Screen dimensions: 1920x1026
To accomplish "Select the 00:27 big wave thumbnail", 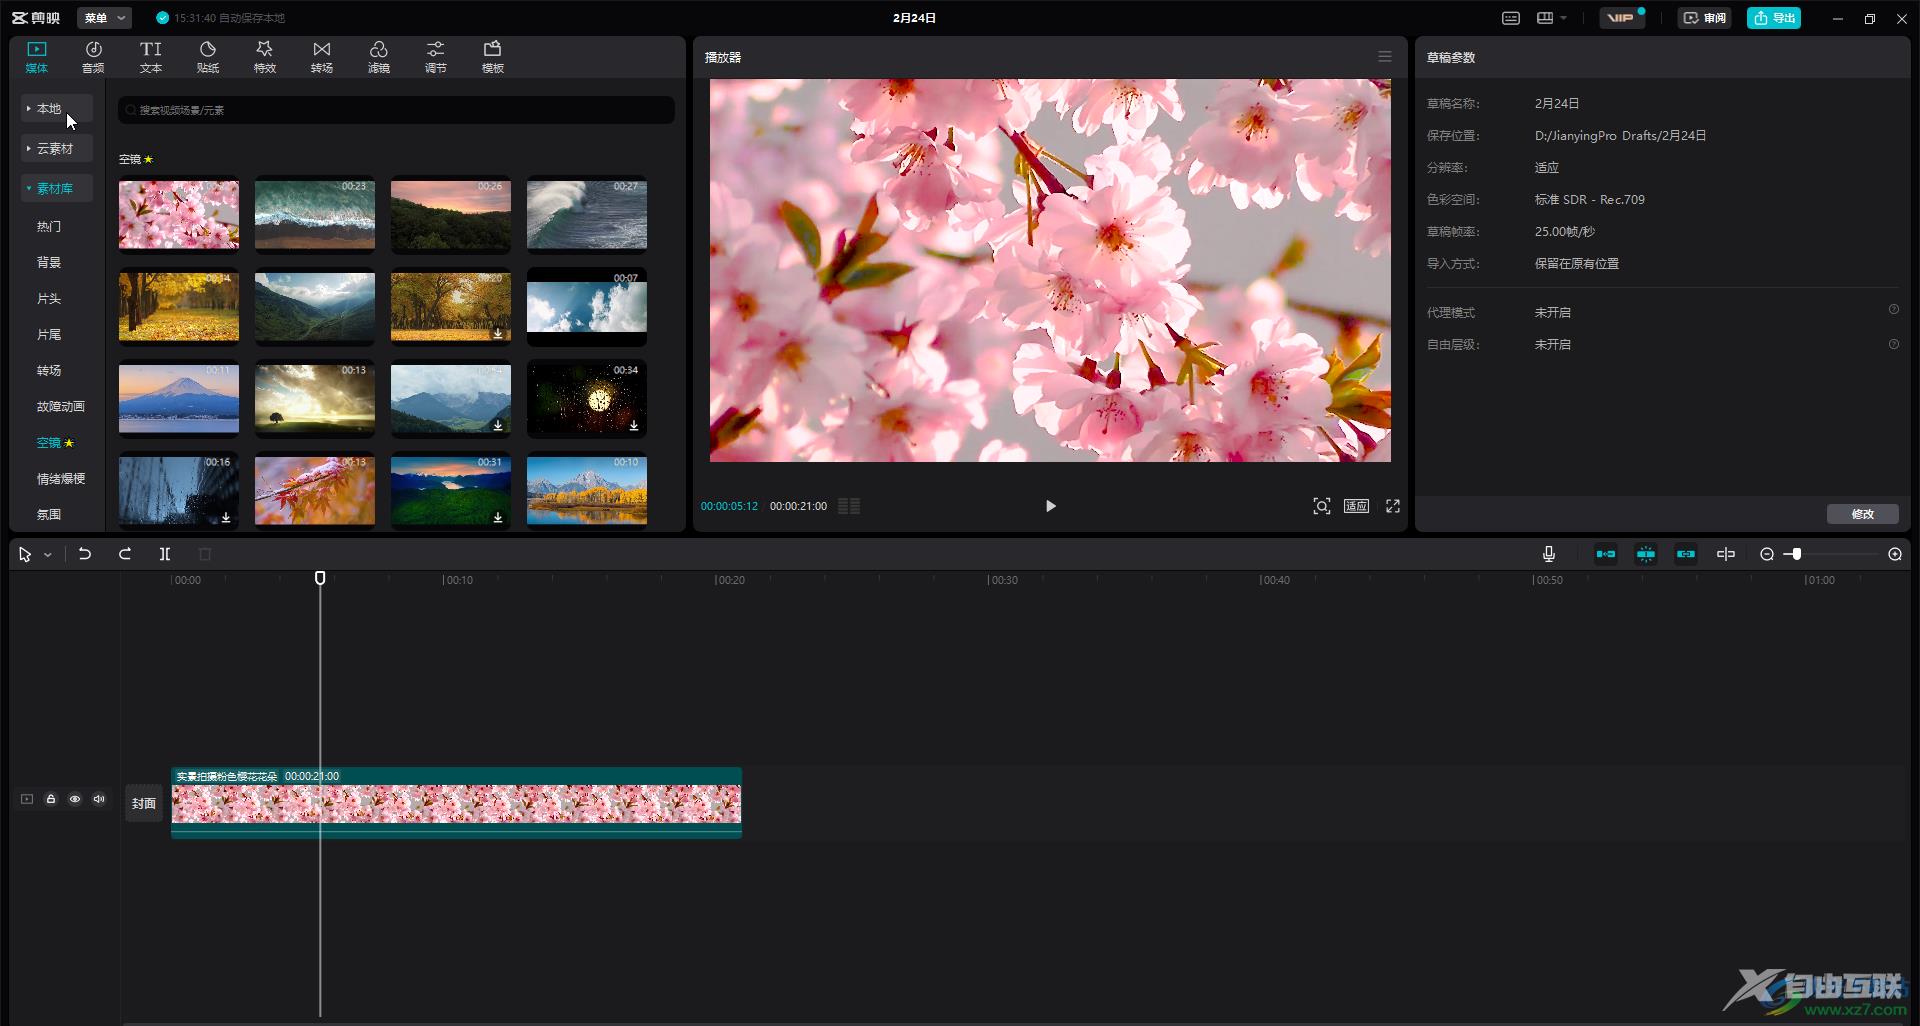I will (x=587, y=214).
